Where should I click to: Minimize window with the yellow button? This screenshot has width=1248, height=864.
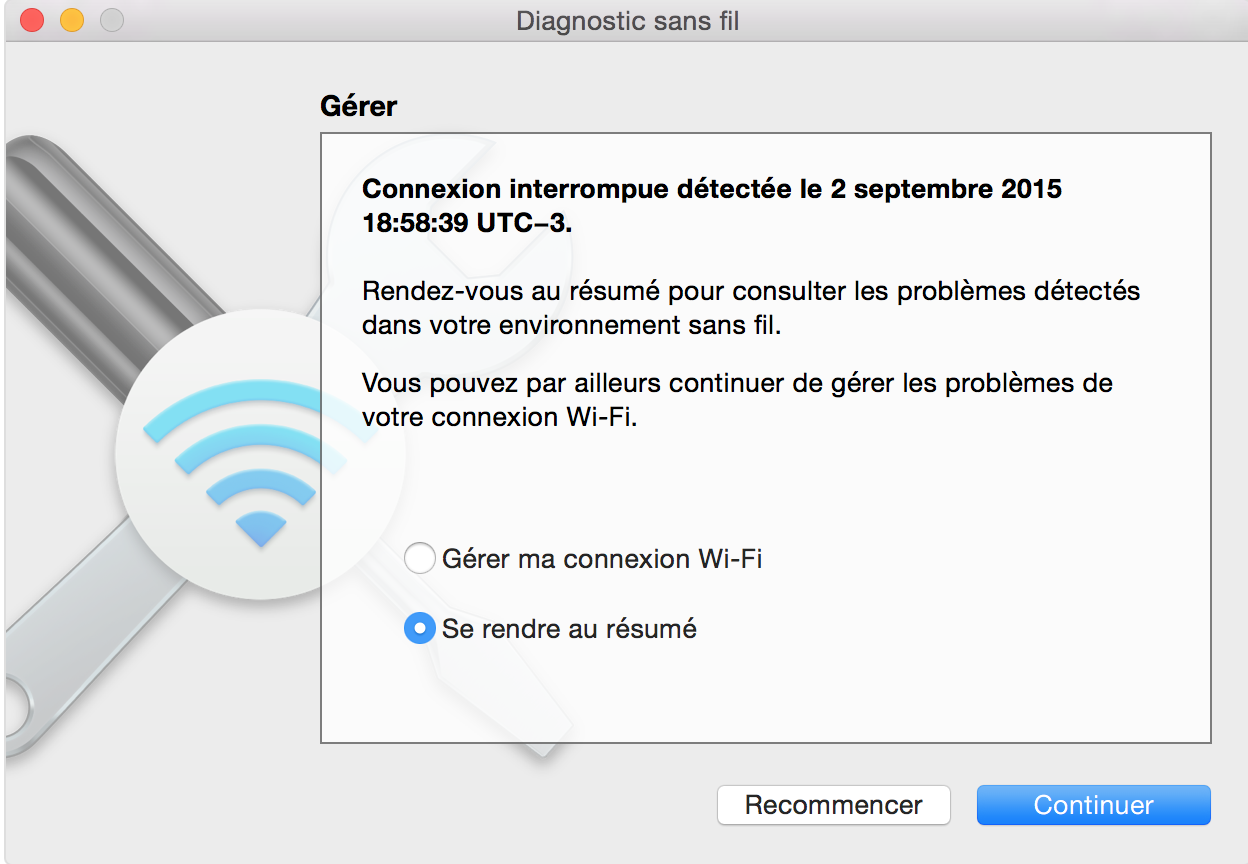72,20
